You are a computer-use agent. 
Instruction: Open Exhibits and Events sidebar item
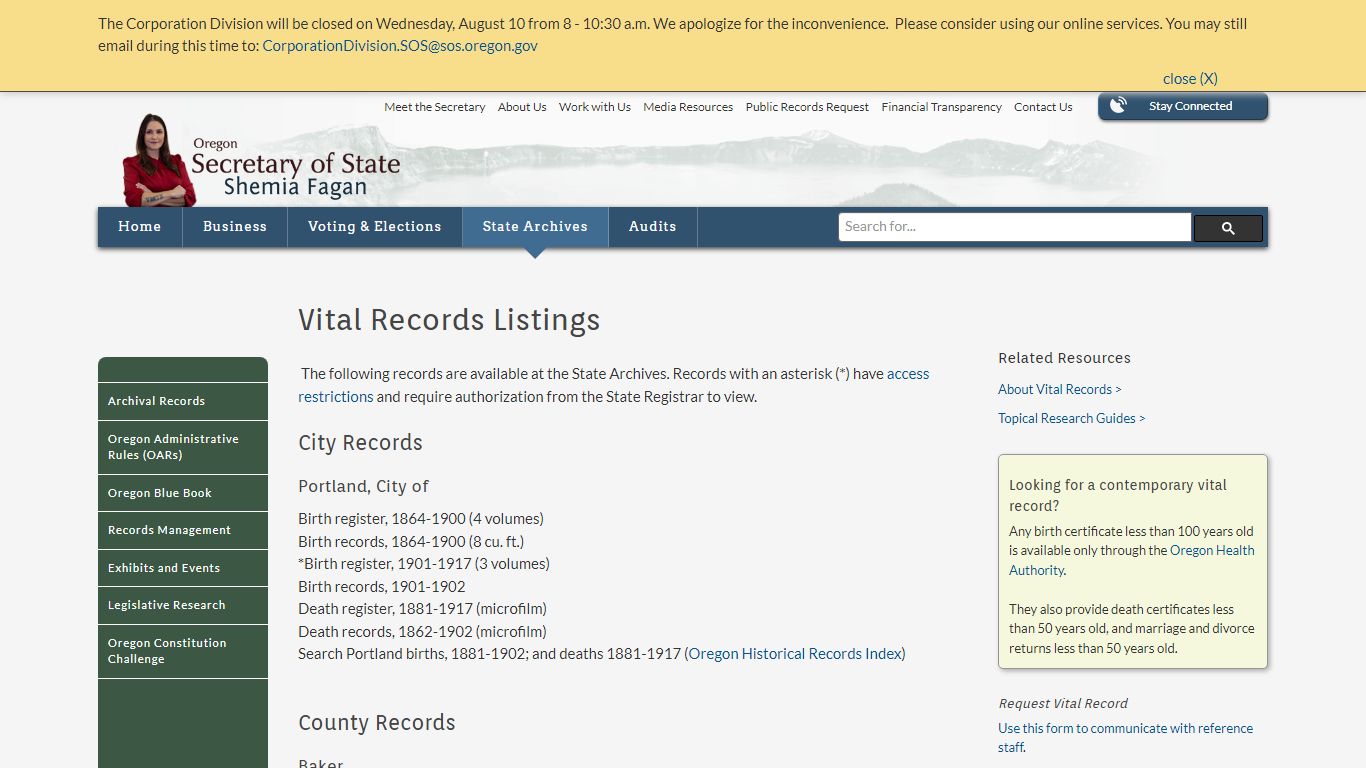[183, 568]
